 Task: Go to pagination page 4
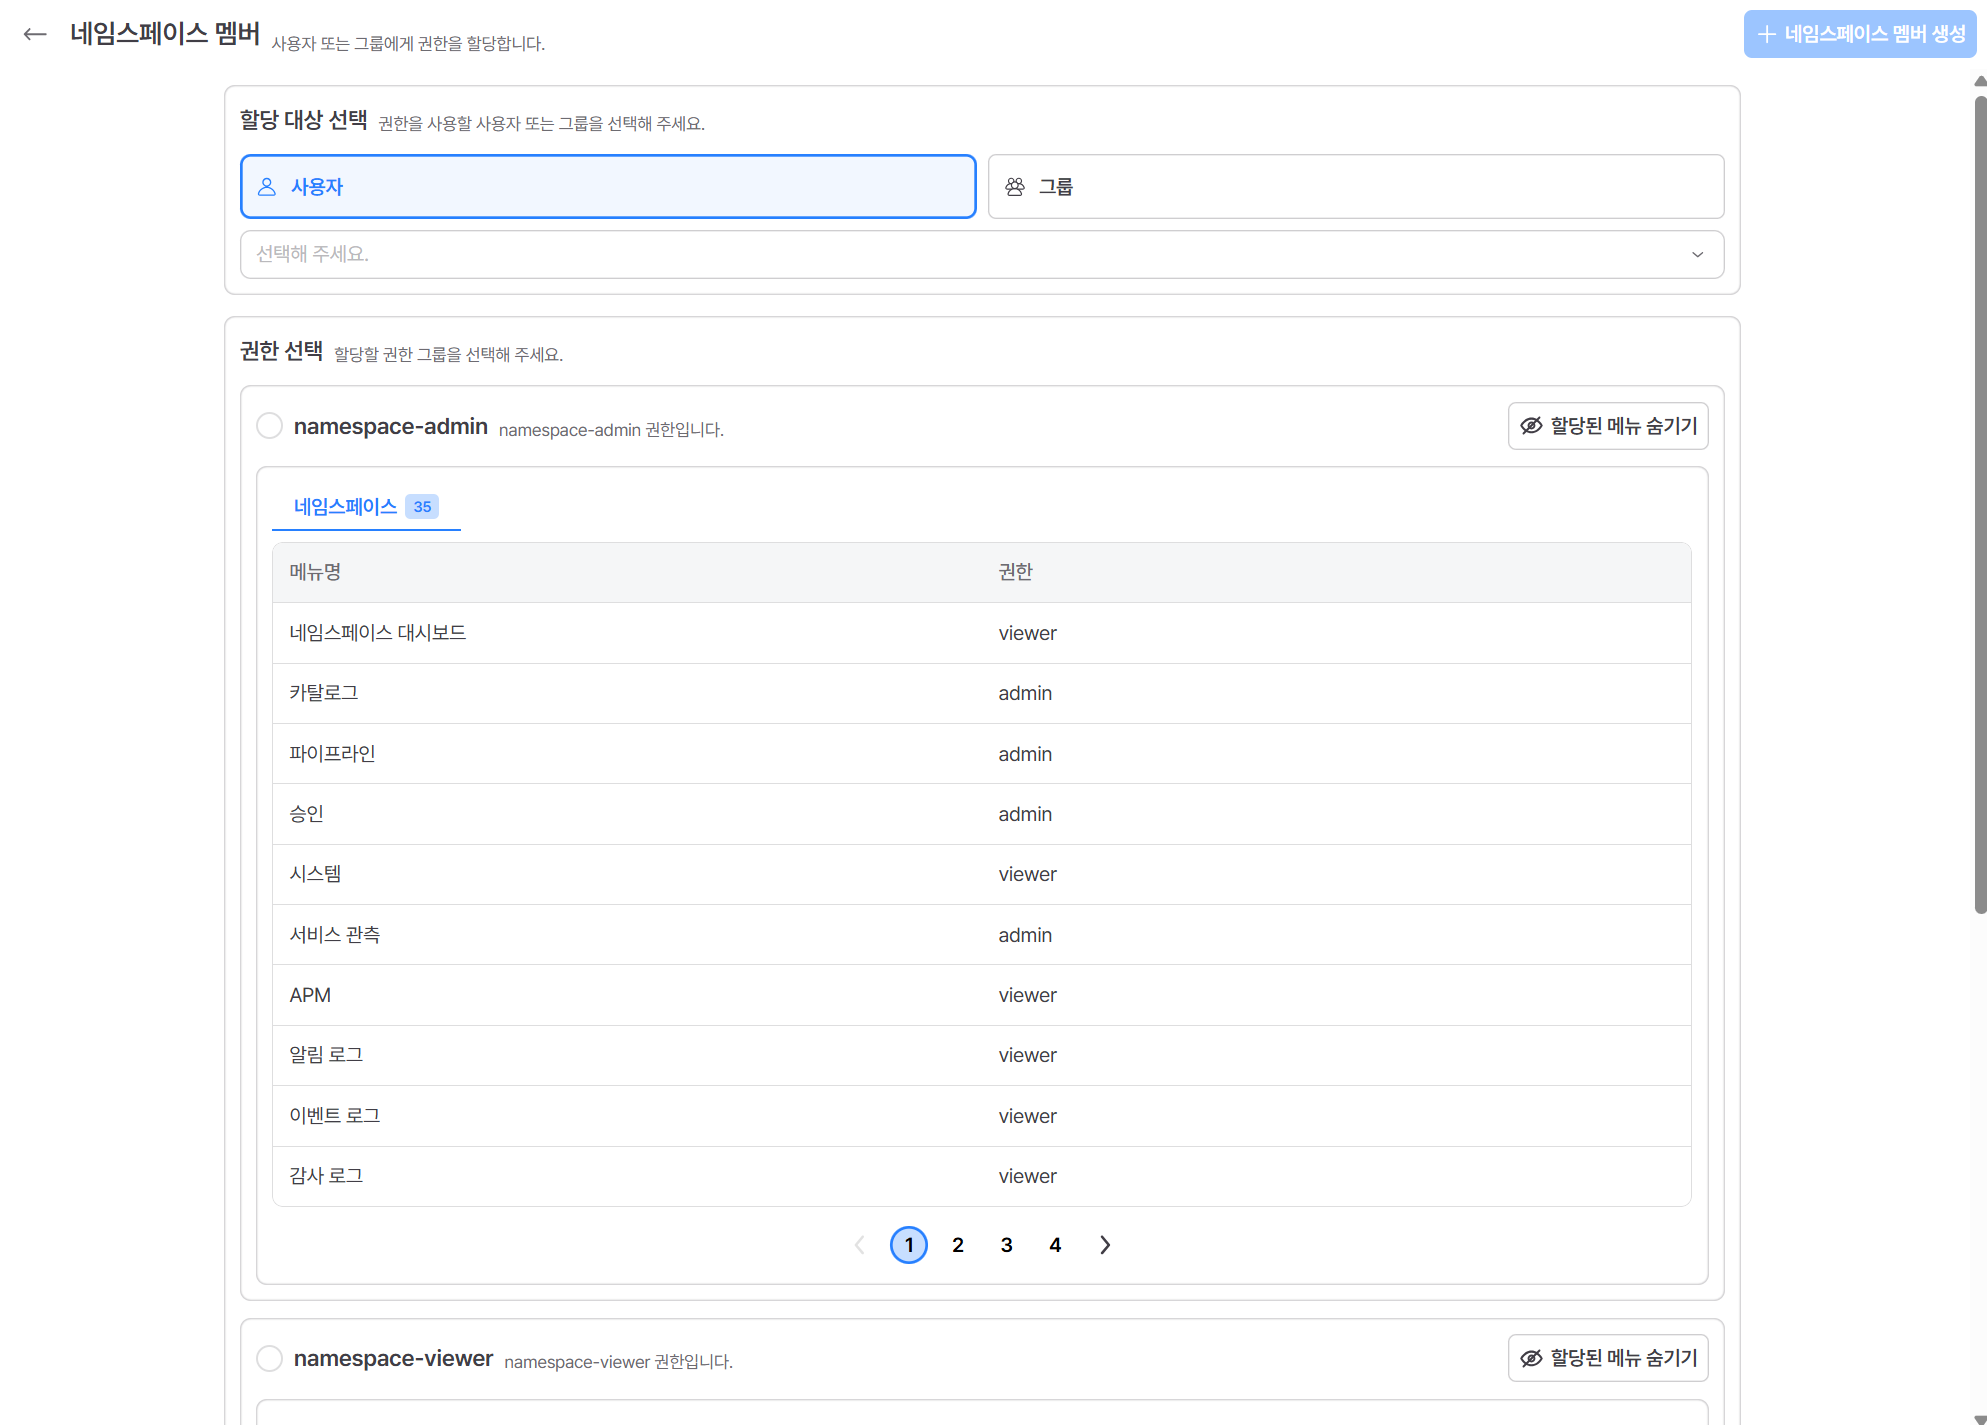click(x=1055, y=1245)
